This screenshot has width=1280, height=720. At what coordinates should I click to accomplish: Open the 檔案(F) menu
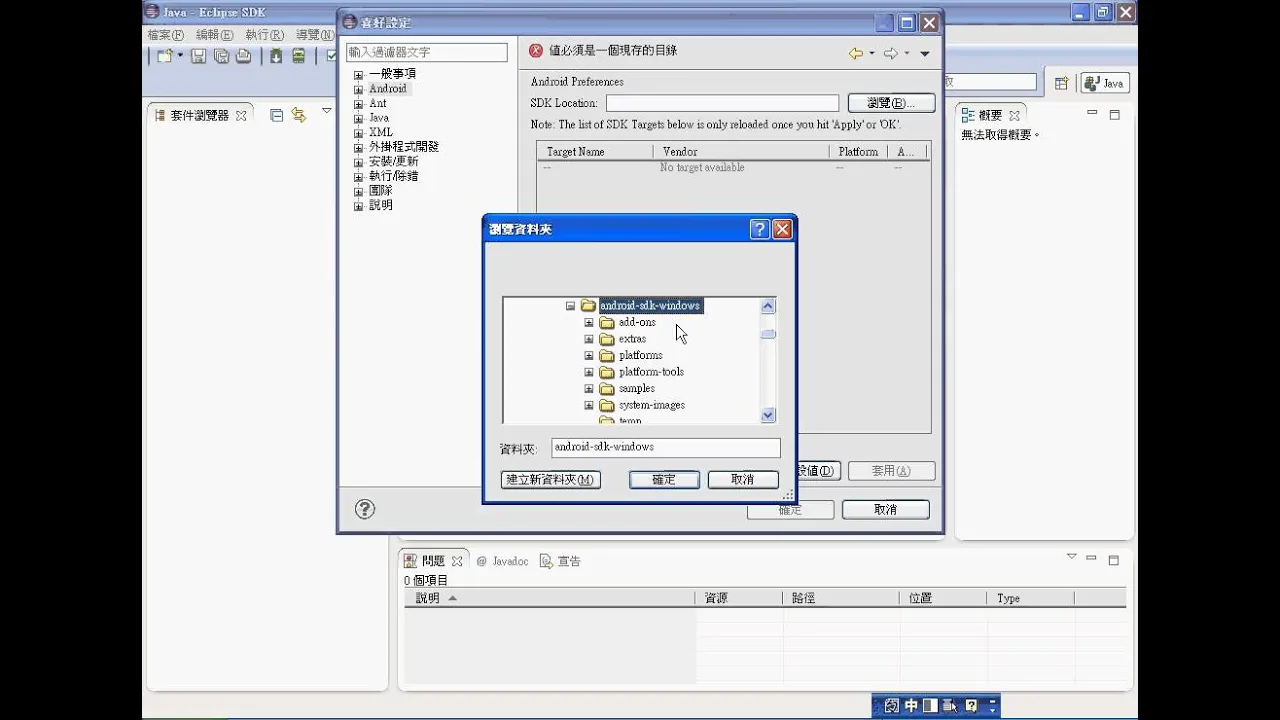165,35
